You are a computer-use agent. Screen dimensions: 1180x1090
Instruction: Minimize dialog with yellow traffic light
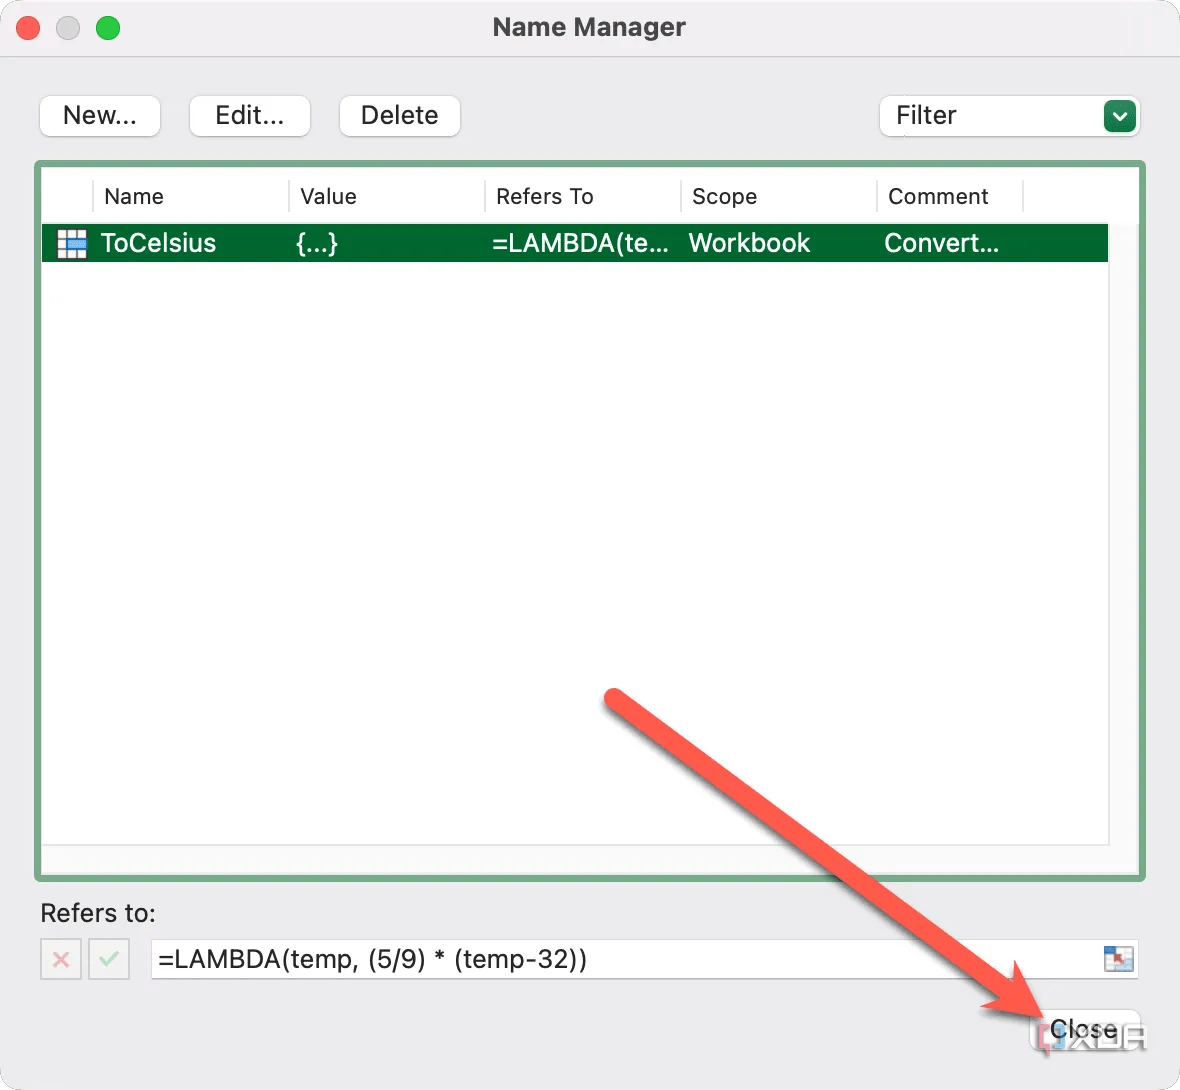click(67, 27)
